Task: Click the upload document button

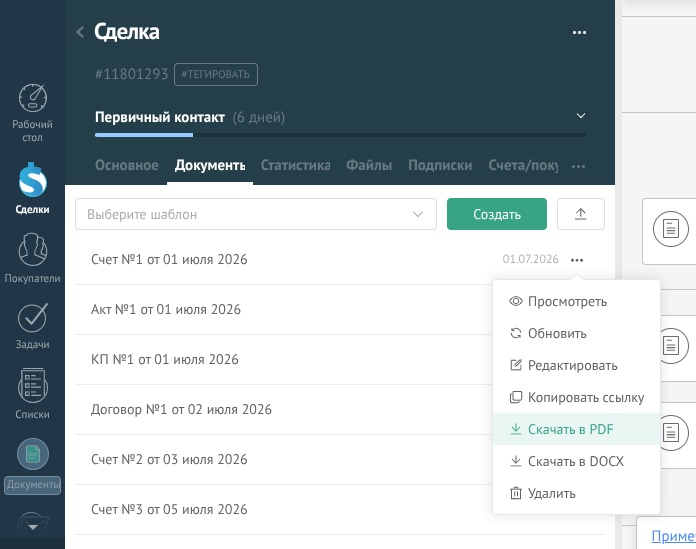Action: point(581,214)
